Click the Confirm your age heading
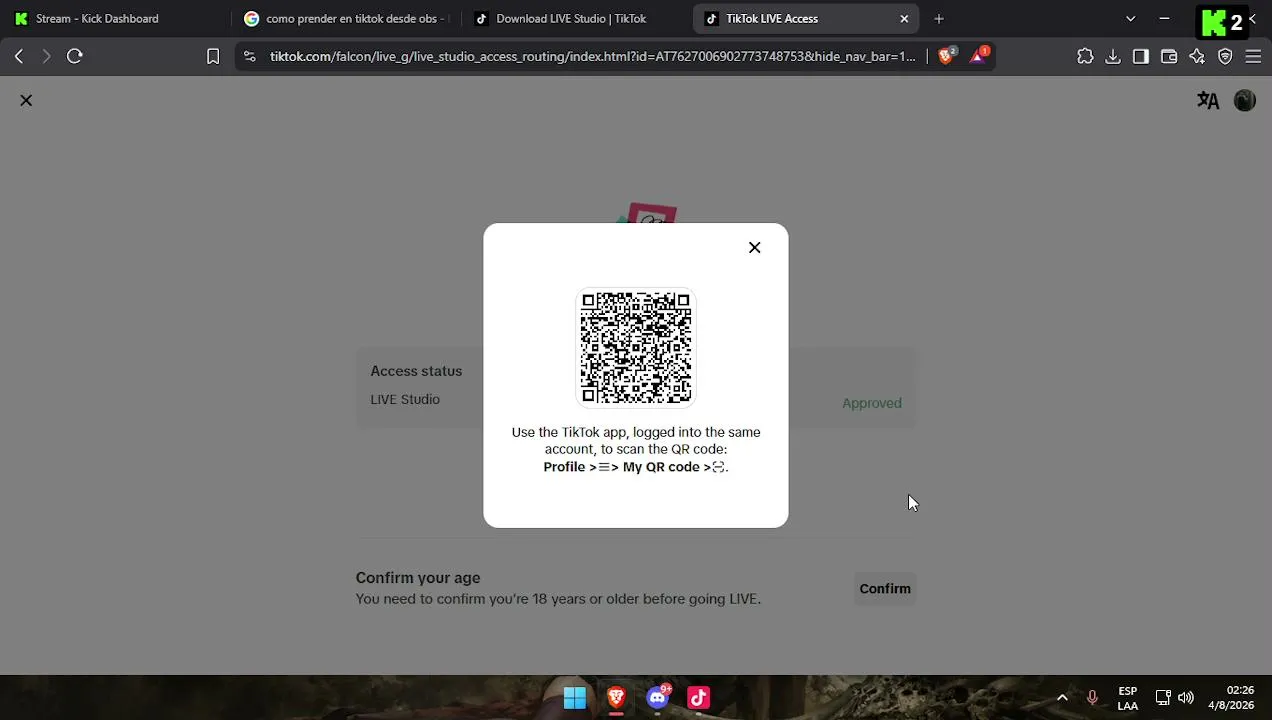Image resolution: width=1272 pixels, height=720 pixels. tap(418, 578)
